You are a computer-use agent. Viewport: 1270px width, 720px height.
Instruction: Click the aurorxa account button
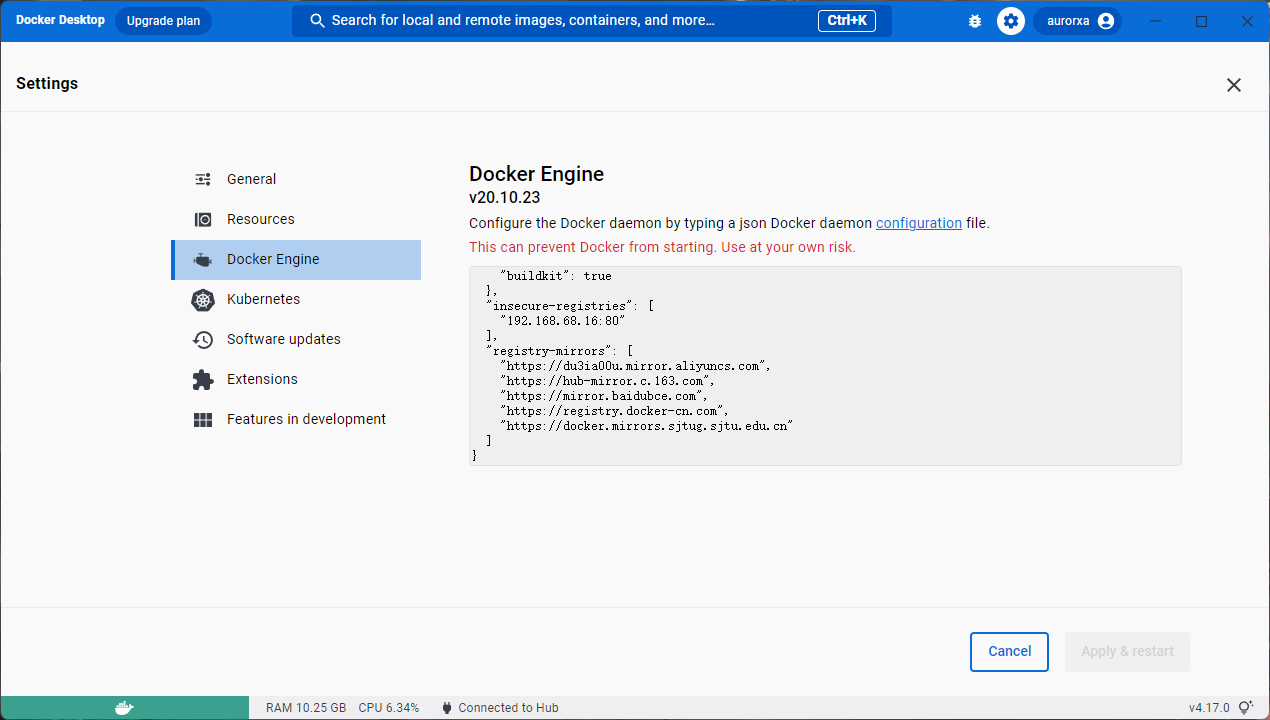point(1077,21)
